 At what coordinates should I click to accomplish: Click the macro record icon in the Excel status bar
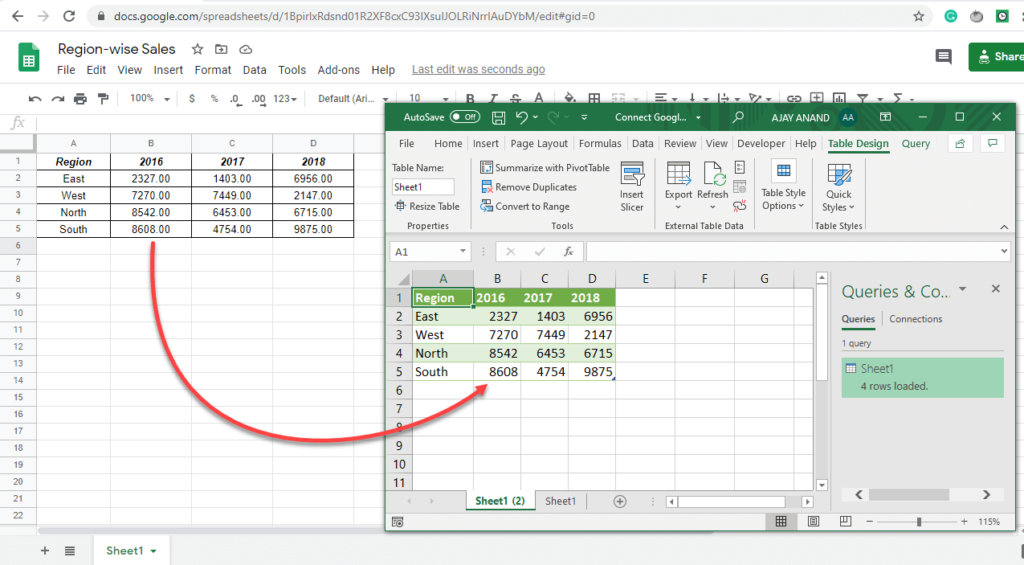click(x=398, y=522)
